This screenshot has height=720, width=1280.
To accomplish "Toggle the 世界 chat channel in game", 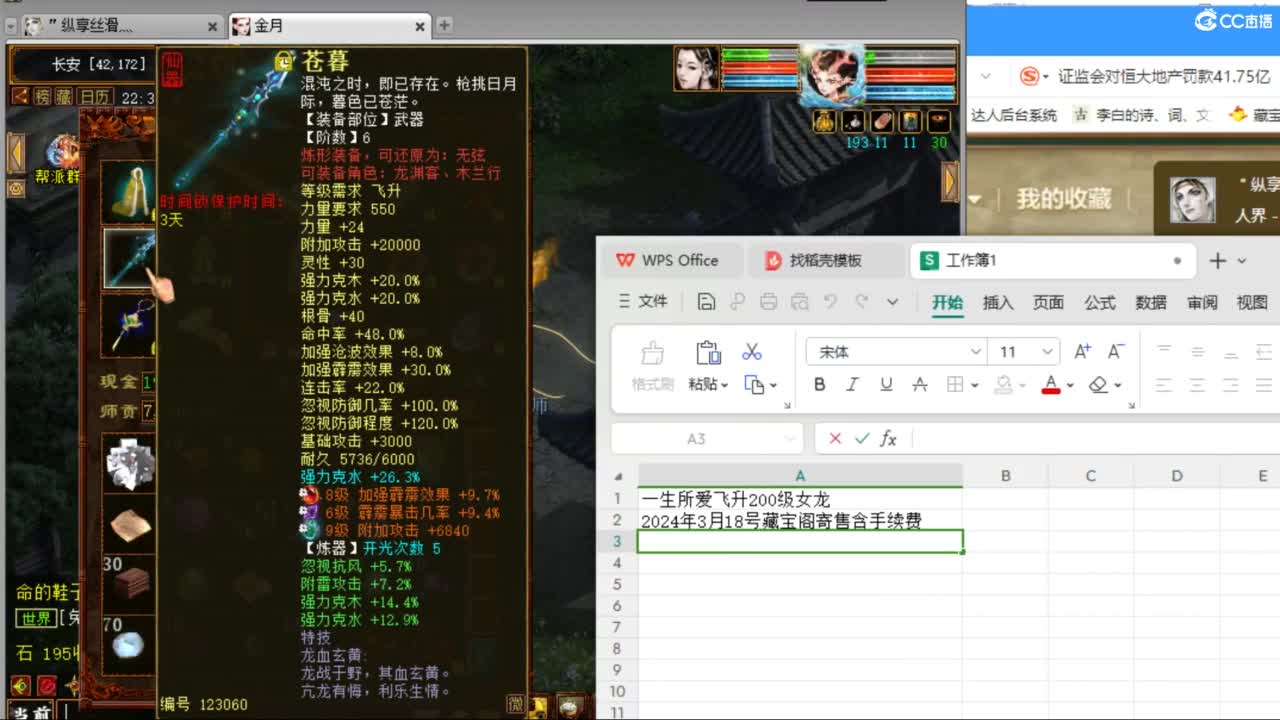I will [x=37, y=619].
